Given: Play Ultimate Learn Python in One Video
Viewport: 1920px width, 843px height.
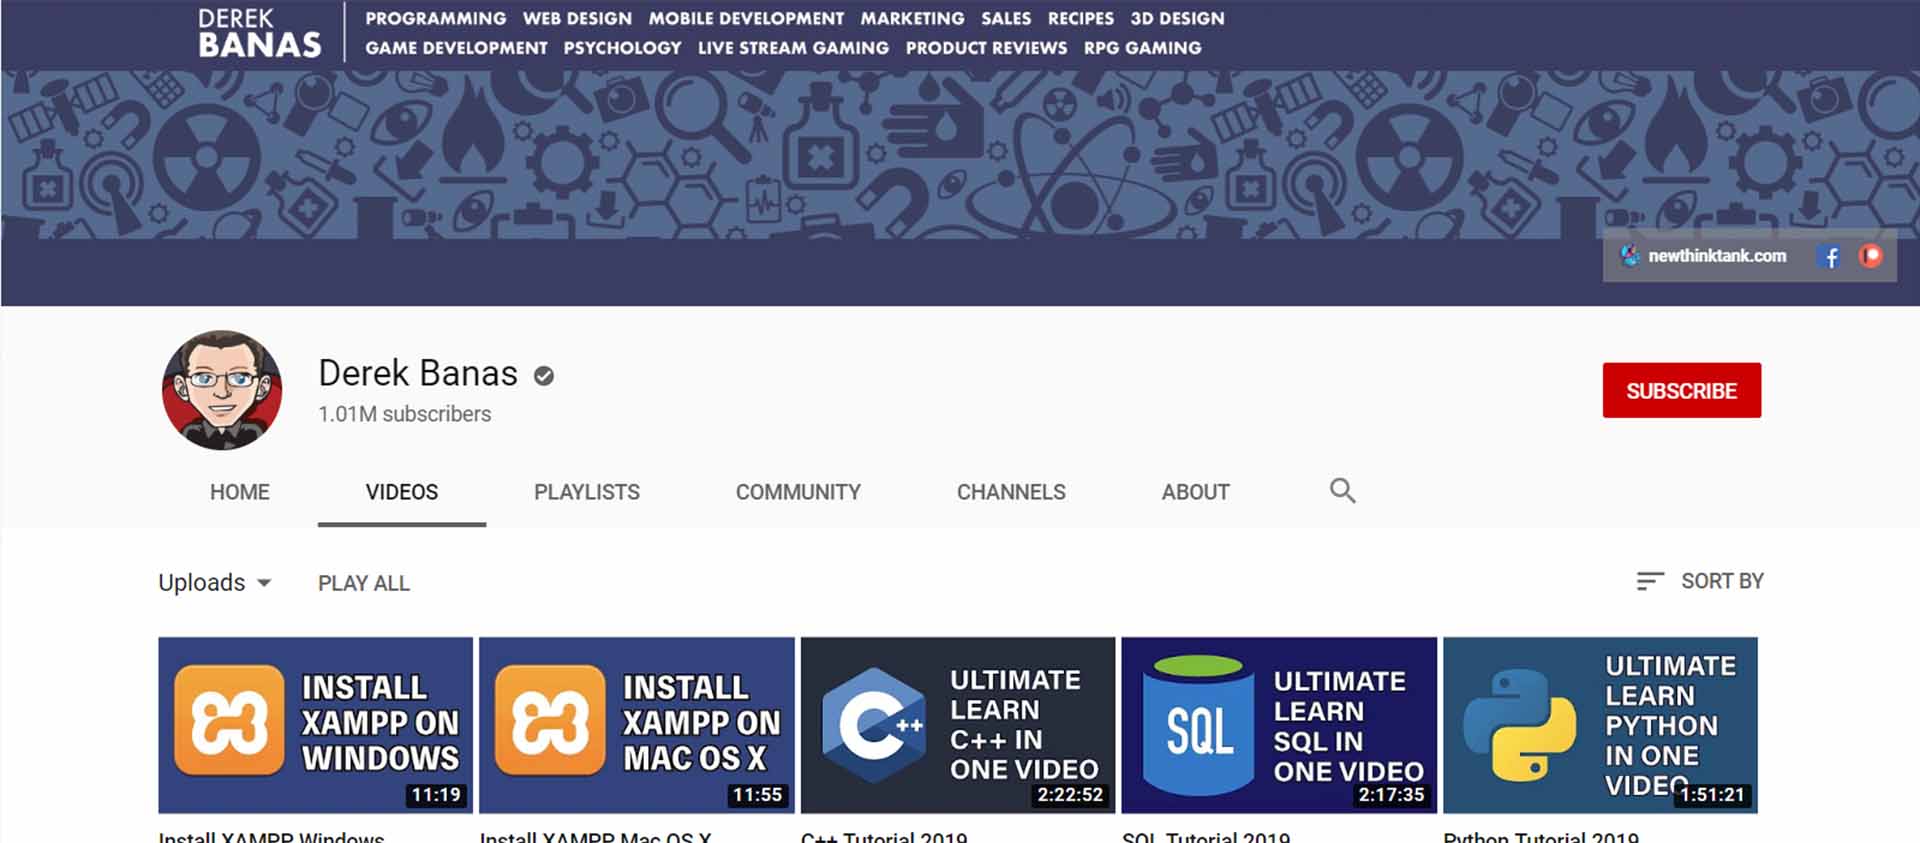Looking at the screenshot, I should pos(1600,725).
